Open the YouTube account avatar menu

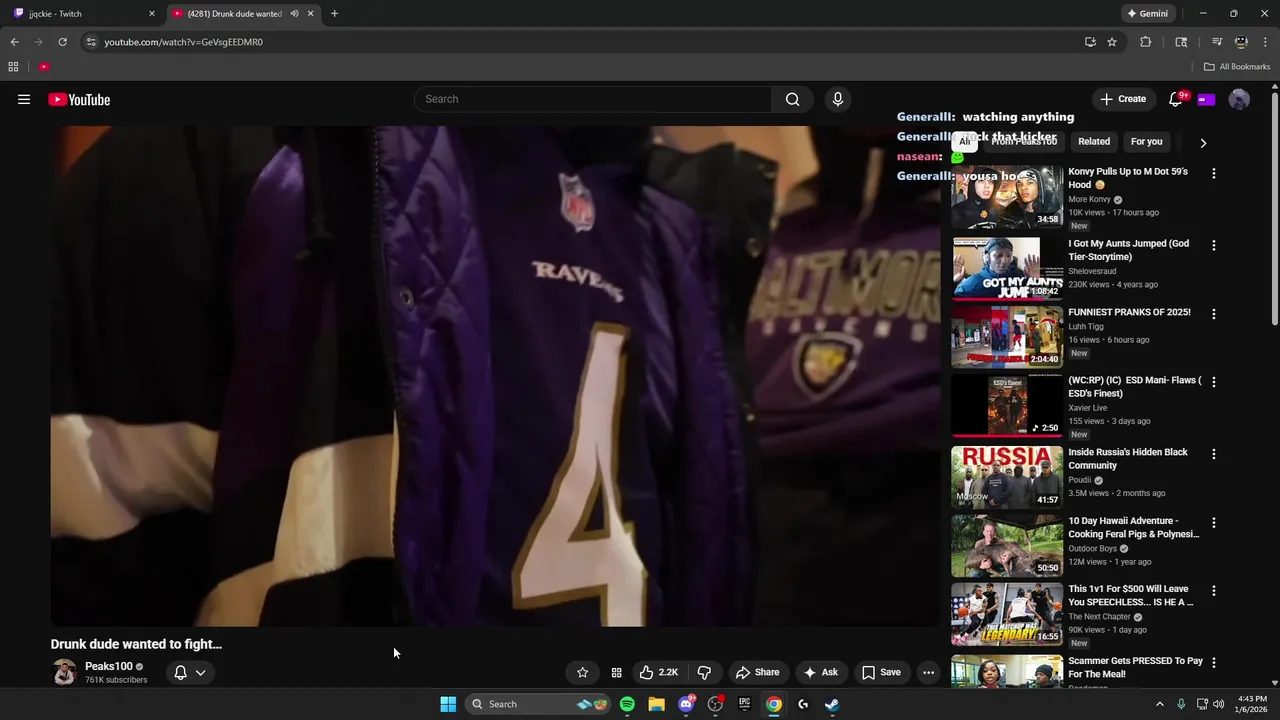point(1239,99)
